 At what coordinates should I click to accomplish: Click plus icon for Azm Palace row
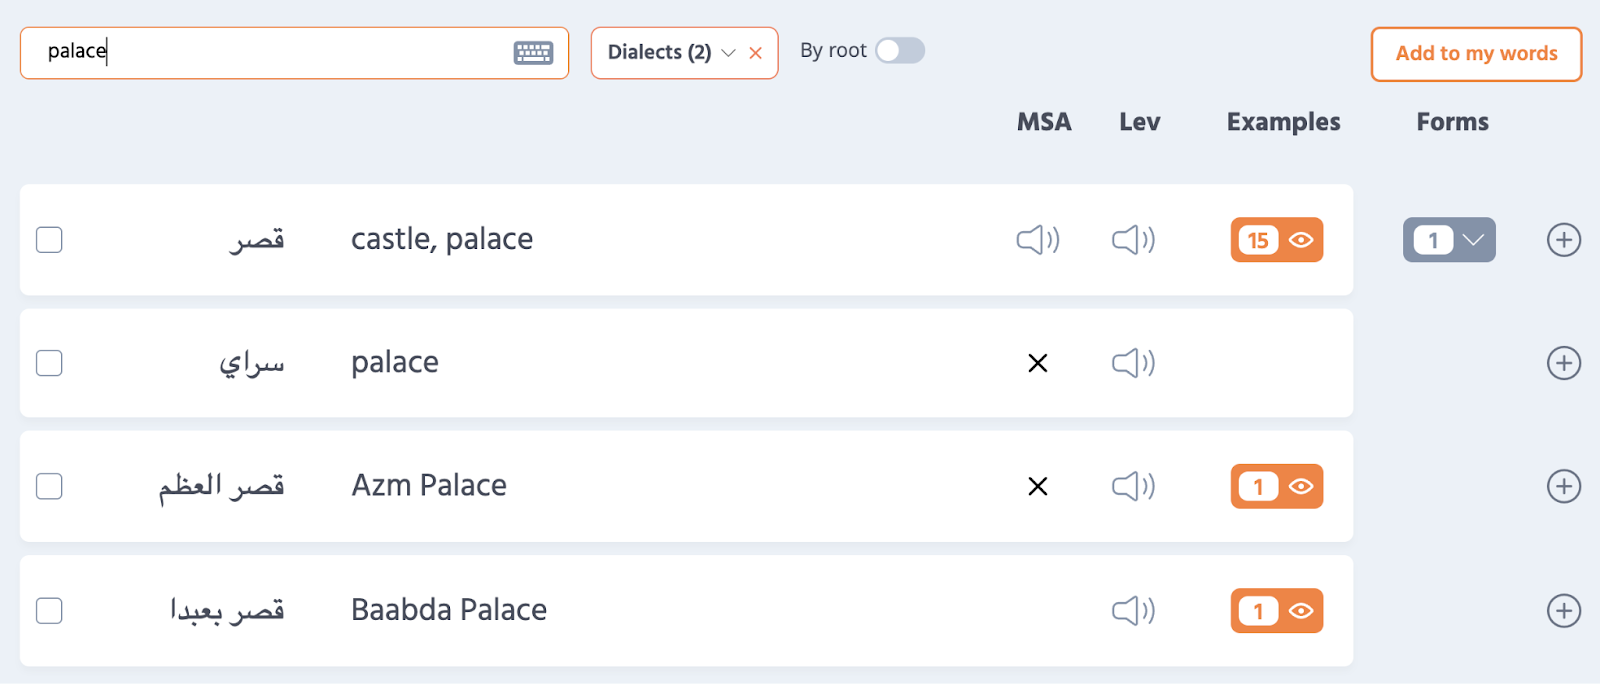click(x=1563, y=486)
